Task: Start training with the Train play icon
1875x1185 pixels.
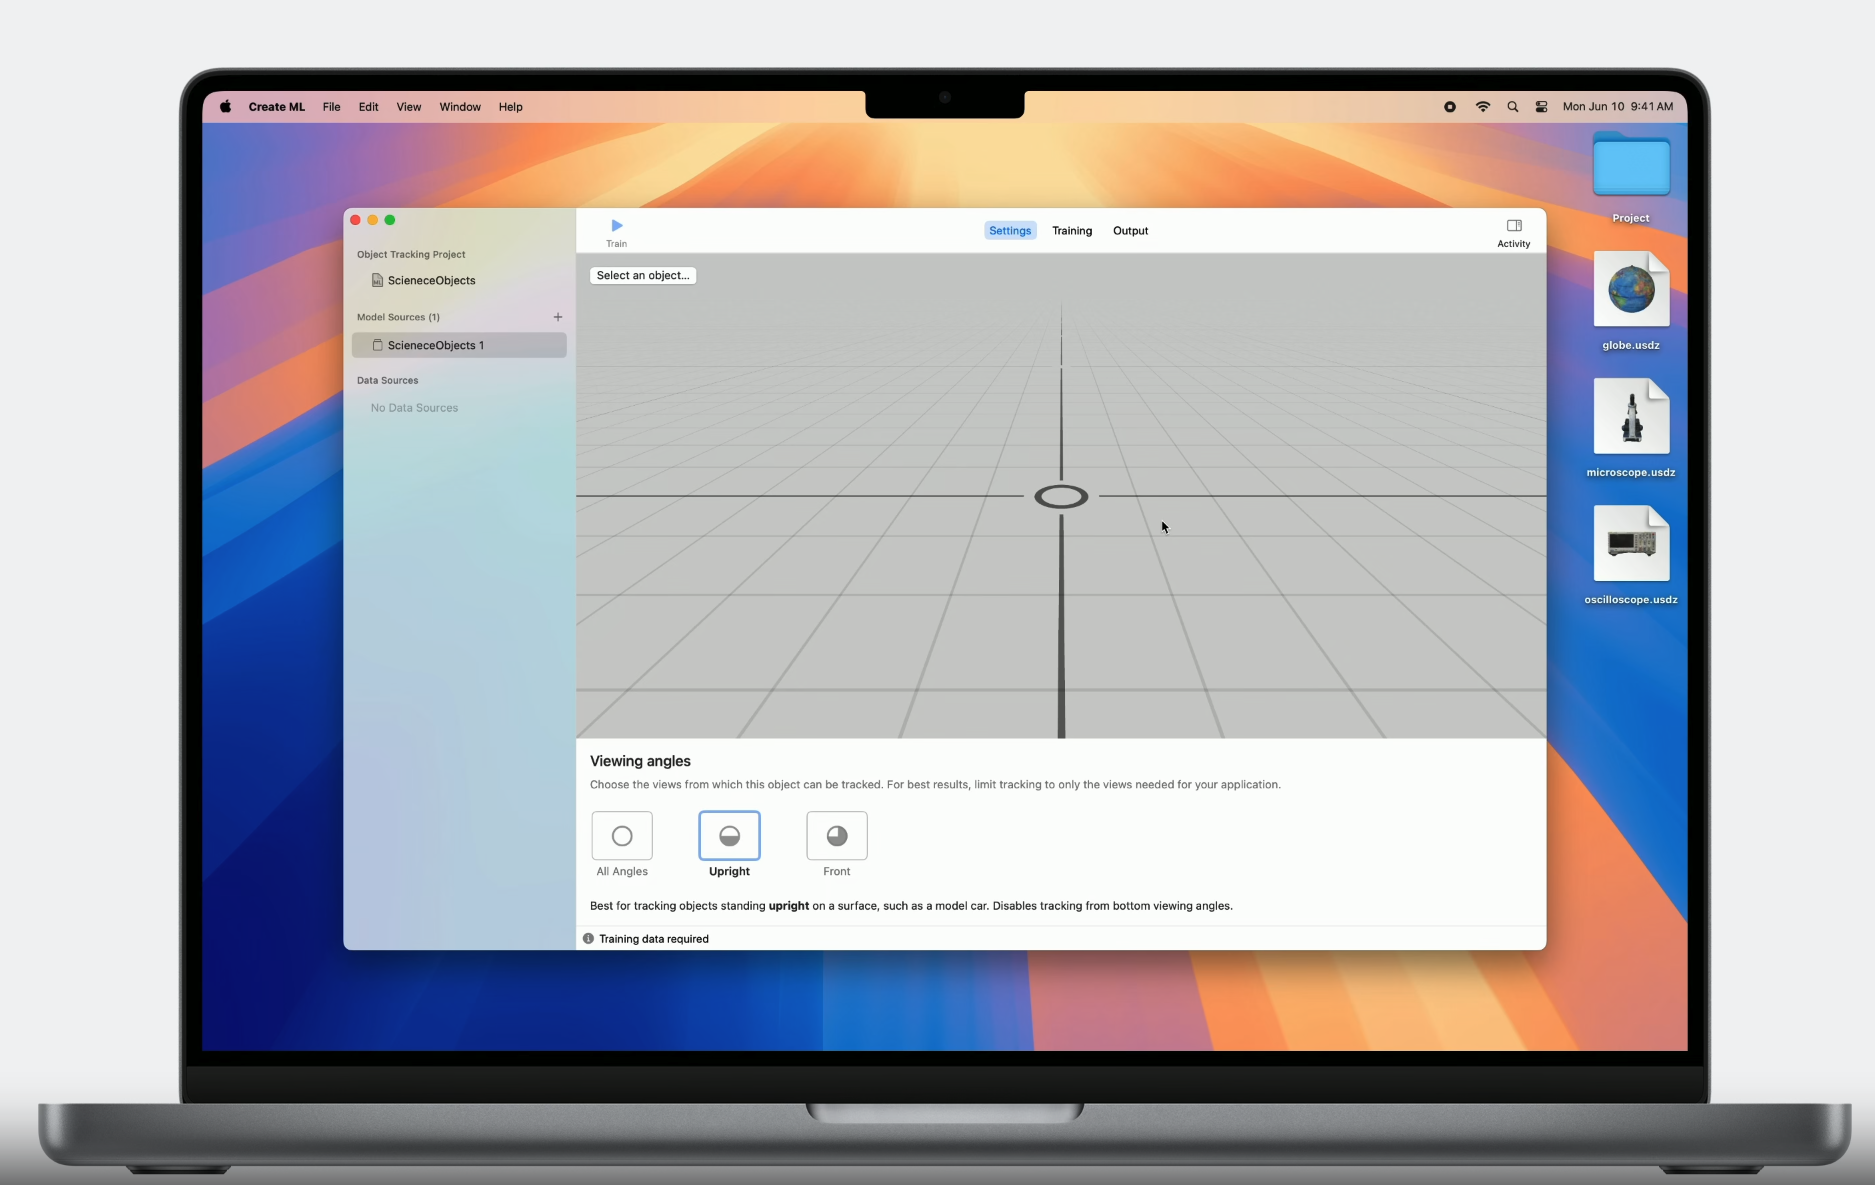Action: click(x=616, y=226)
